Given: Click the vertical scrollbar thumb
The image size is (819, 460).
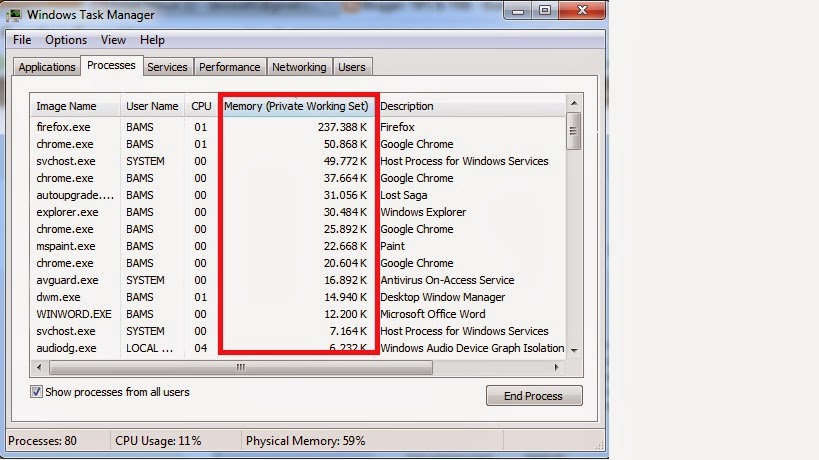Looking at the screenshot, I should click(x=574, y=131).
